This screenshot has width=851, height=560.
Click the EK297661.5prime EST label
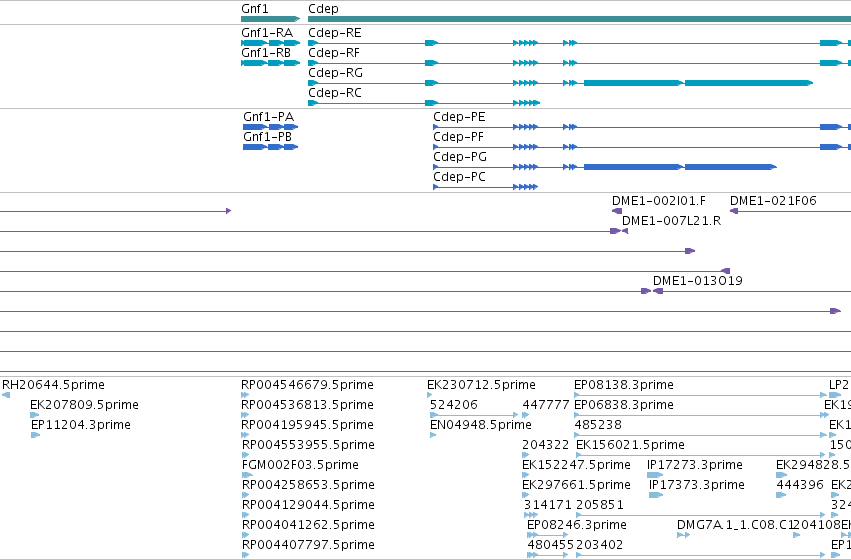tap(576, 485)
